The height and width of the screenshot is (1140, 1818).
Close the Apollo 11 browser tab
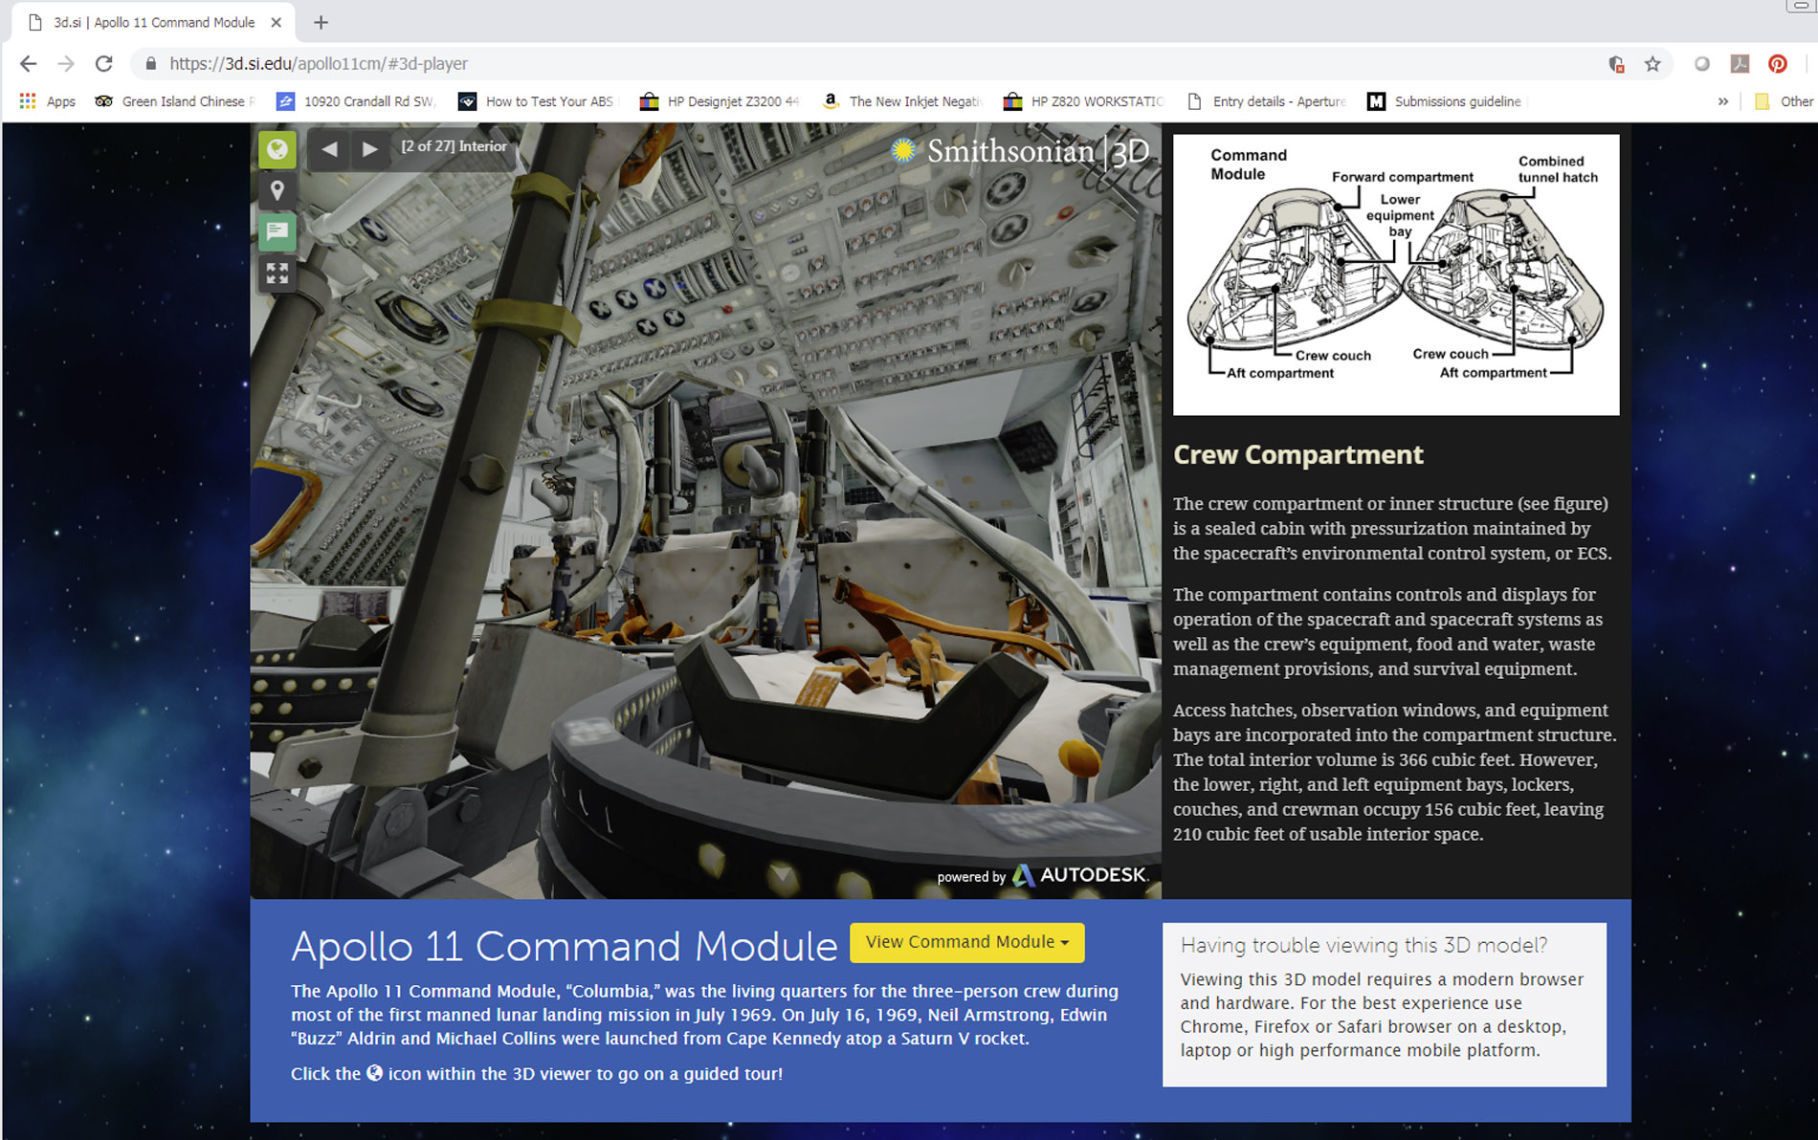[276, 22]
